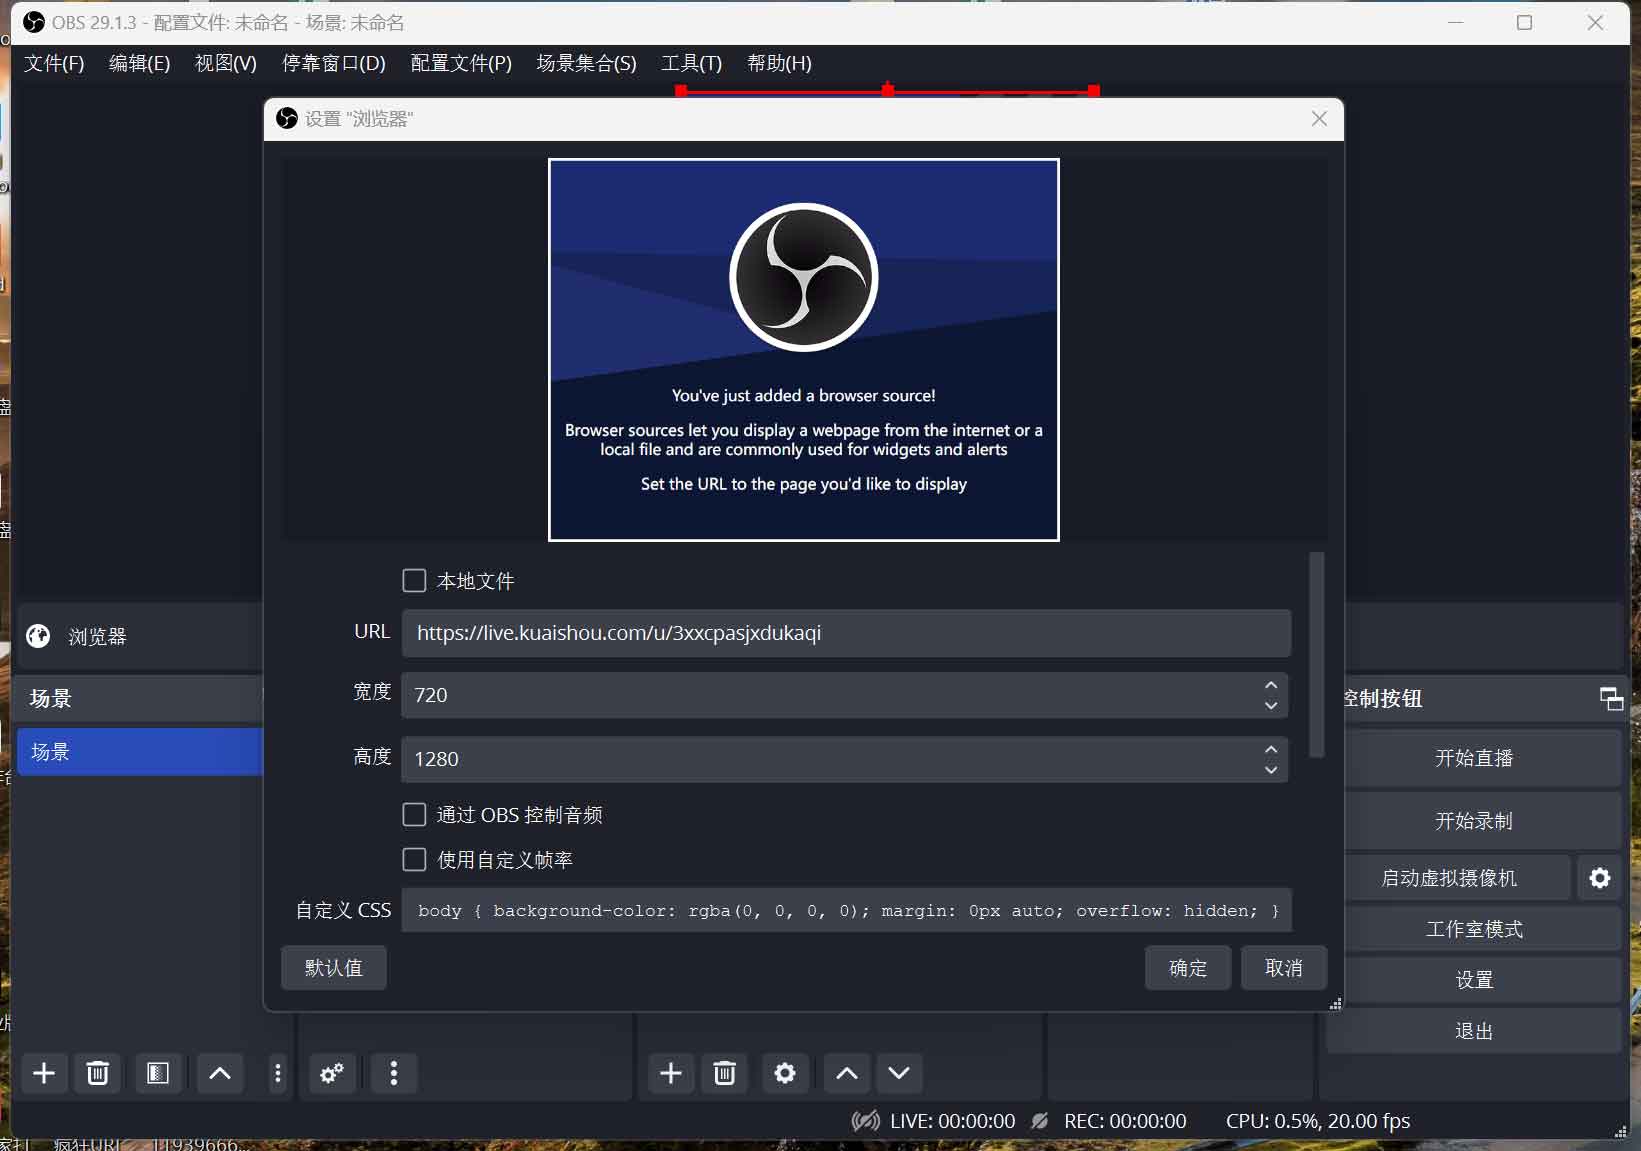Close the browser settings dialog
The width and height of the screenshot is (1641, 1151).
point(1319,119)
